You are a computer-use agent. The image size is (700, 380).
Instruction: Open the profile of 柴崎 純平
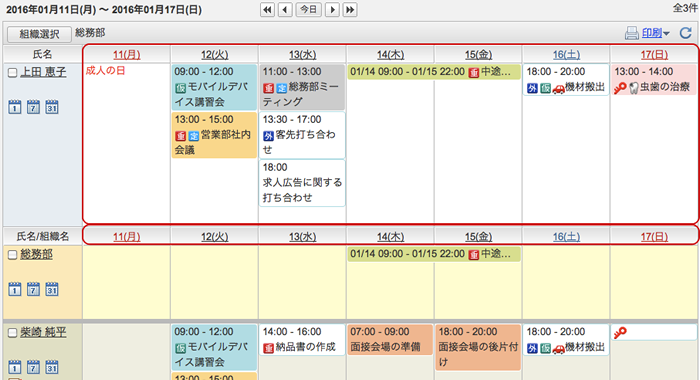[x=43, y=332]
